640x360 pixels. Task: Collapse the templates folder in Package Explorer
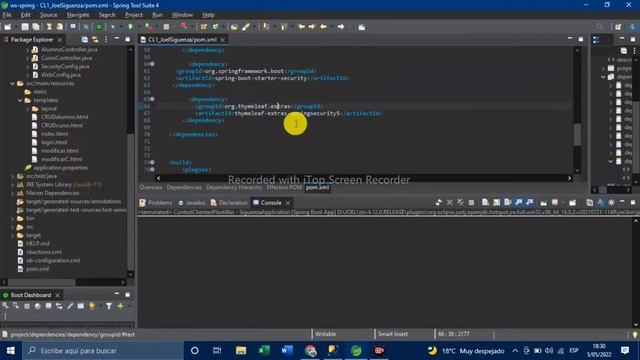[20, 100]
